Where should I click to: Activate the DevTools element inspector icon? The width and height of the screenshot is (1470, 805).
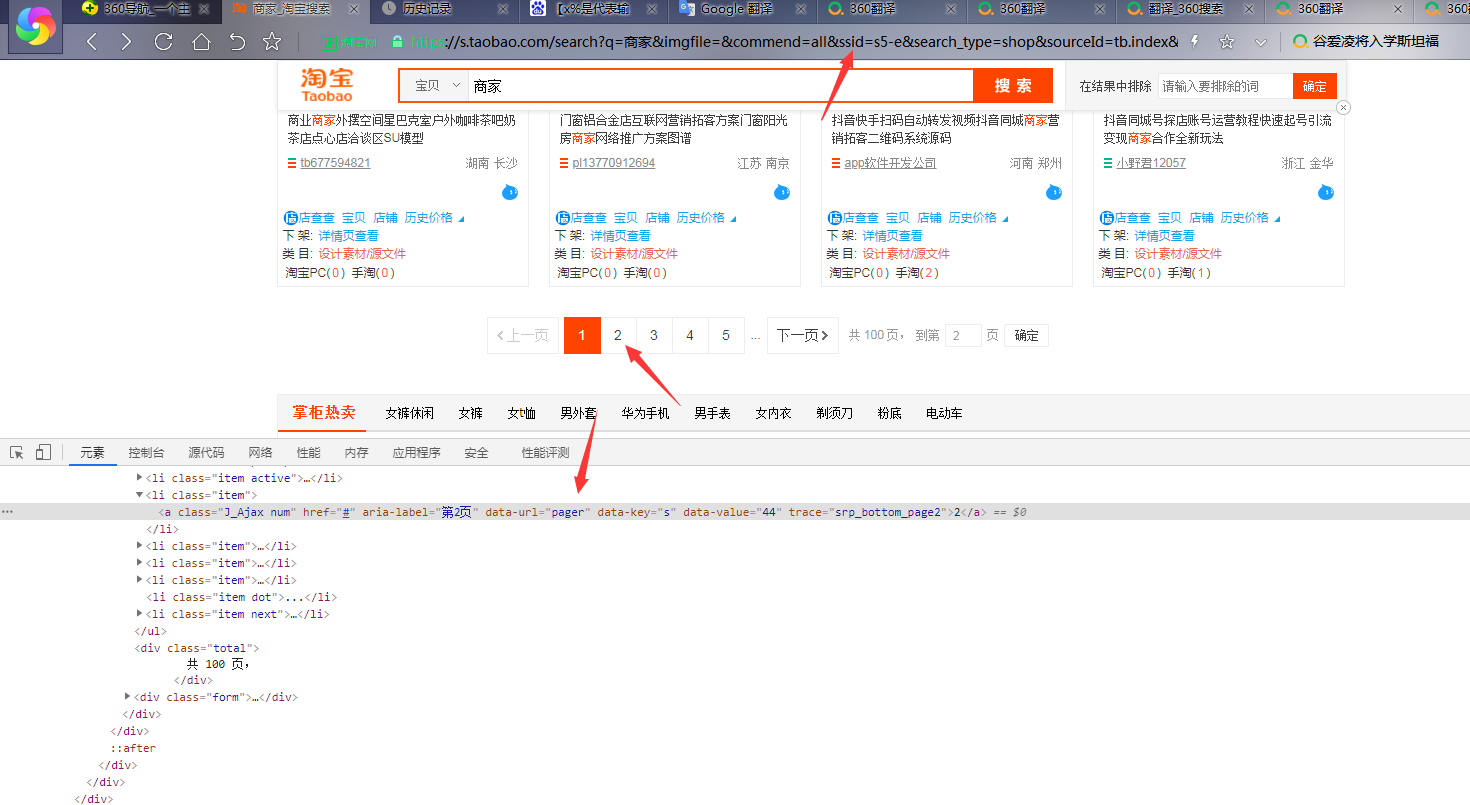tap(17, 453)
